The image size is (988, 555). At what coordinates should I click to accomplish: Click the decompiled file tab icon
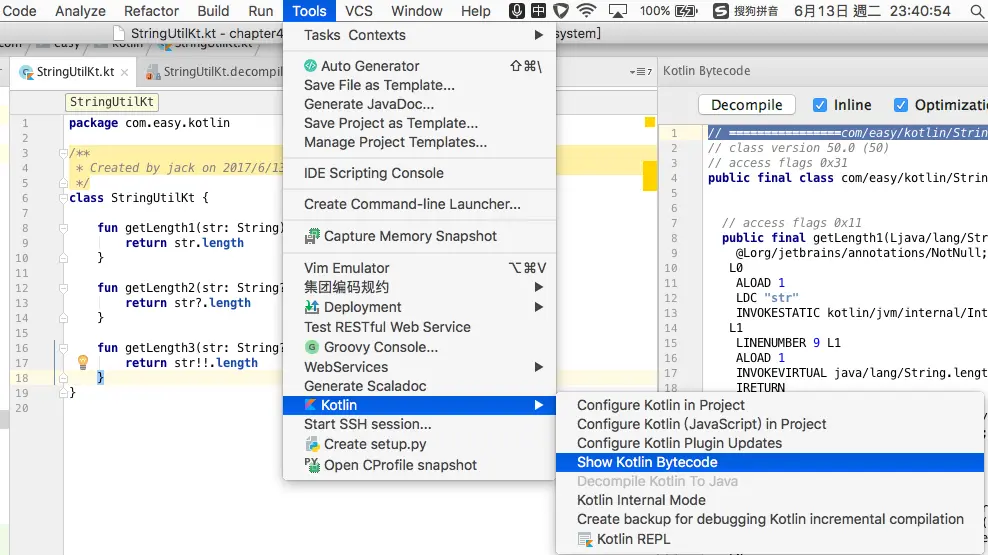click(152, 72)
